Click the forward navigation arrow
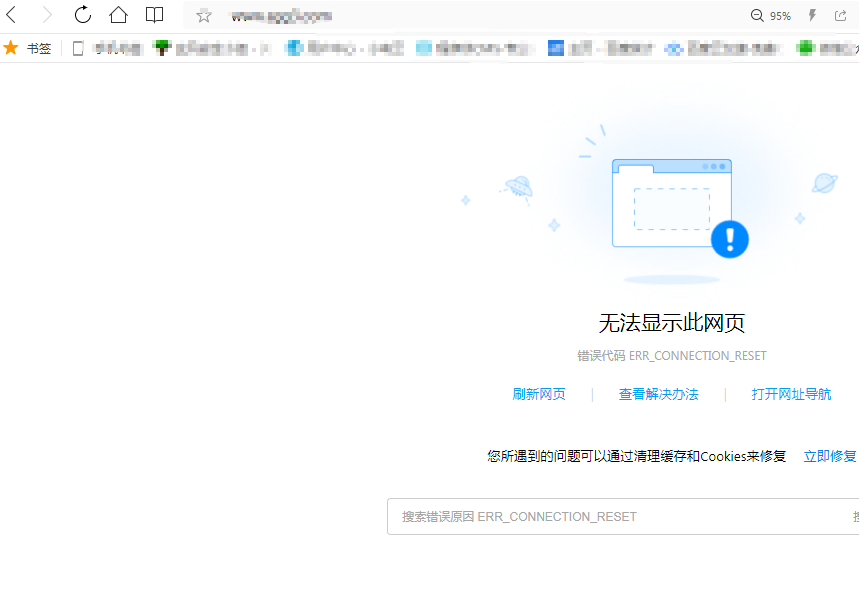Viewport: 859px width, 603px height. pos(46,15)
